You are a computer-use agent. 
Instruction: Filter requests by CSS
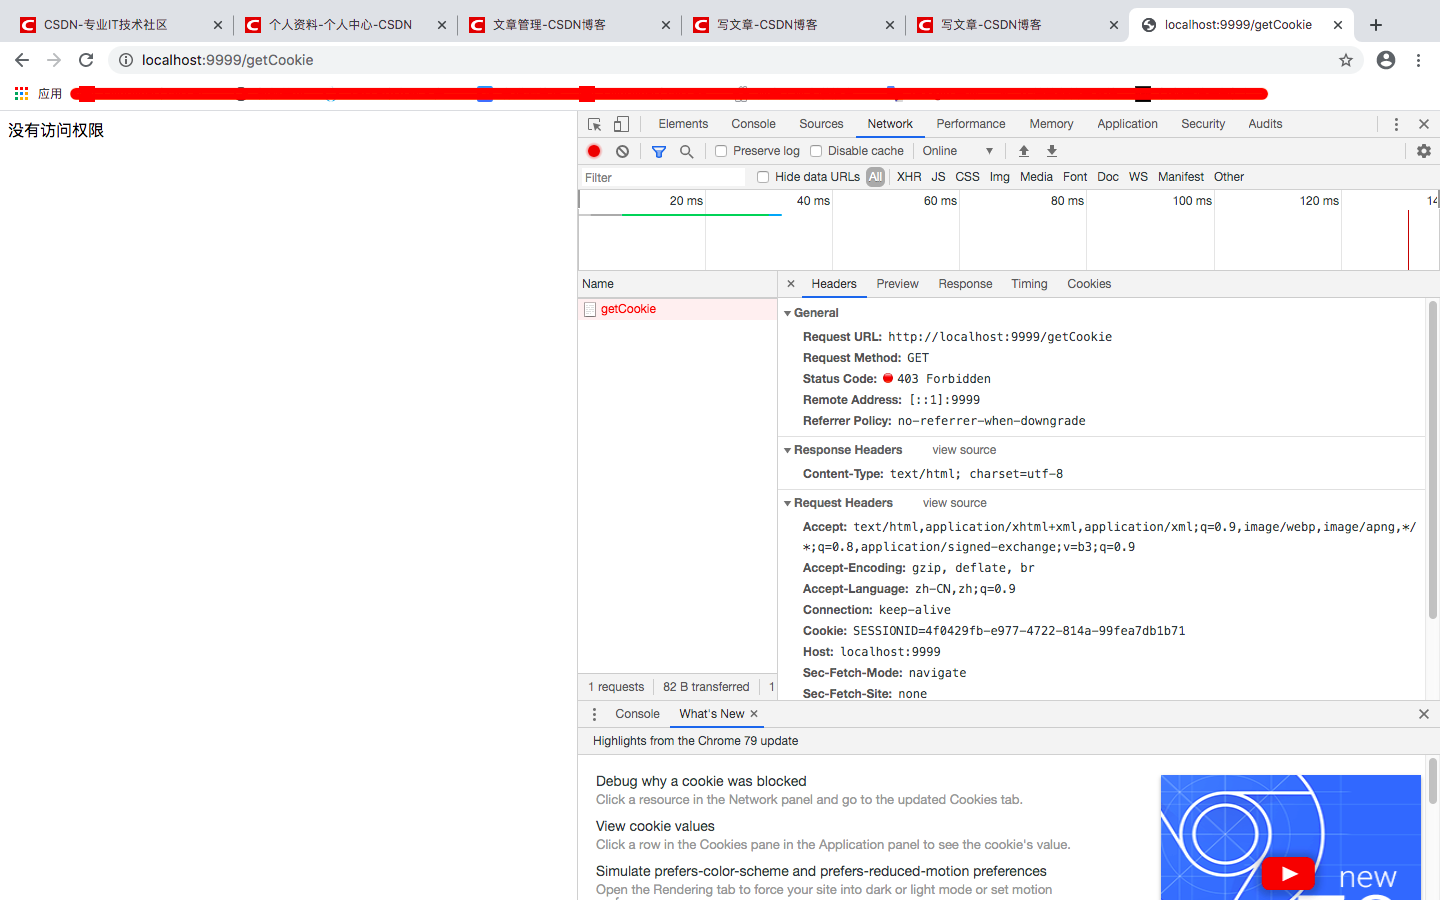(x=967, y=177)
